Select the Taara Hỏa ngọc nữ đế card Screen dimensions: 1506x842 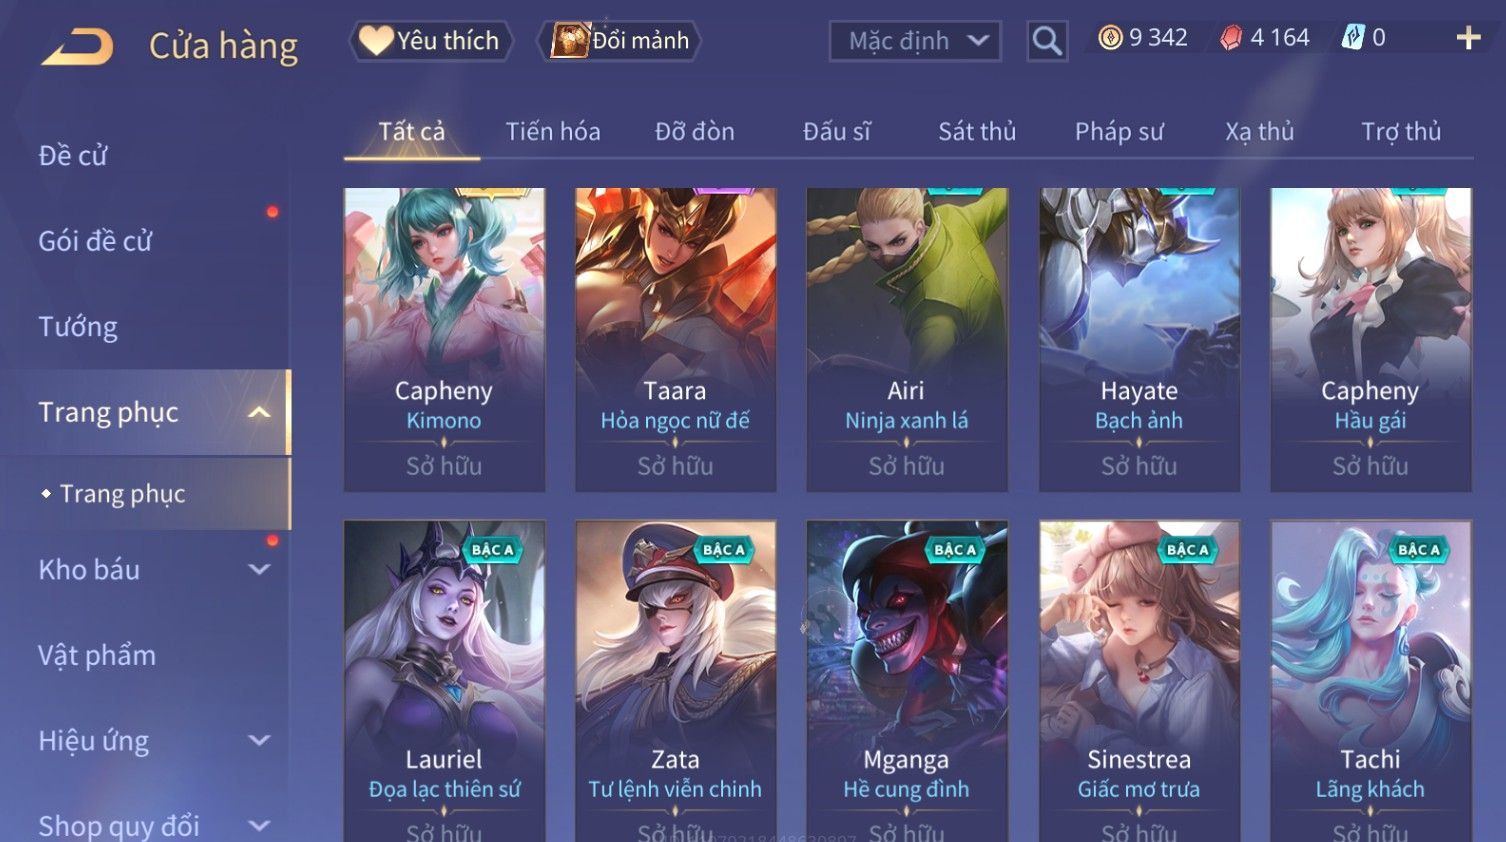tap(675, 339)
